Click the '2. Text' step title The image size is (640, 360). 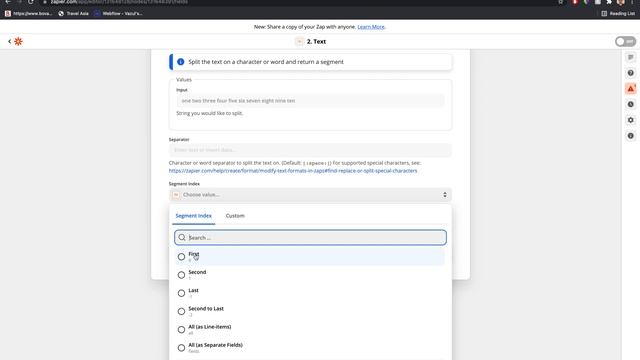[316, 41]
